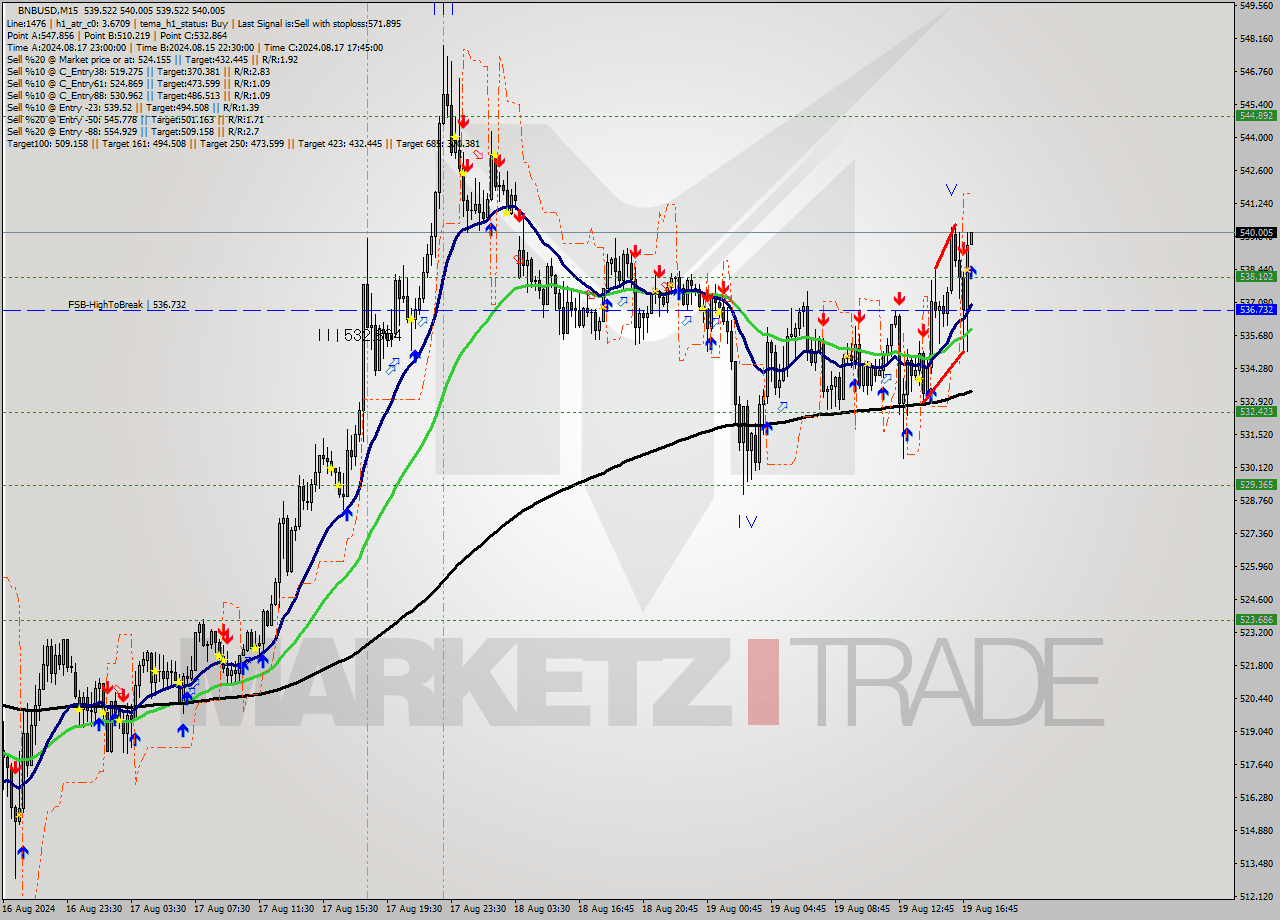Click the current price tag 540.005
Image resolution: width=1280 pixels, height=920 pixels.
(1256, 232)
